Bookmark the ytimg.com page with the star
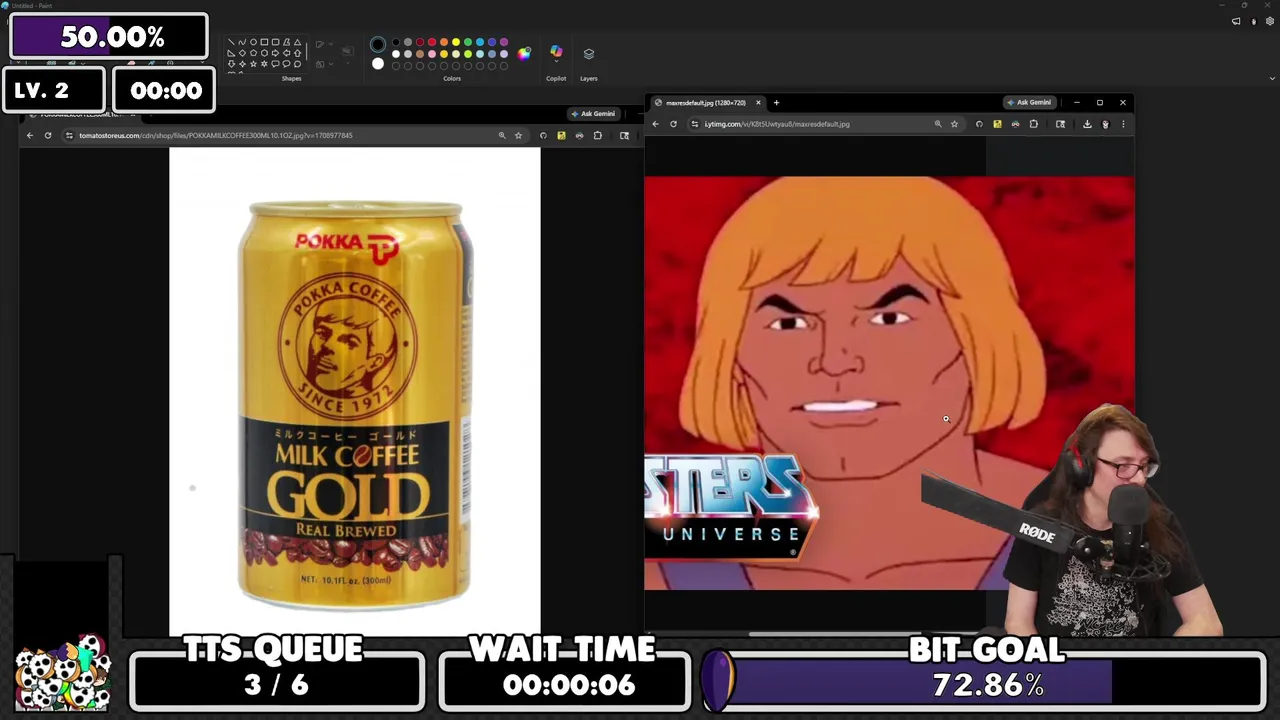The width and height of the screenshot is (1280, 720). [954, 124]
